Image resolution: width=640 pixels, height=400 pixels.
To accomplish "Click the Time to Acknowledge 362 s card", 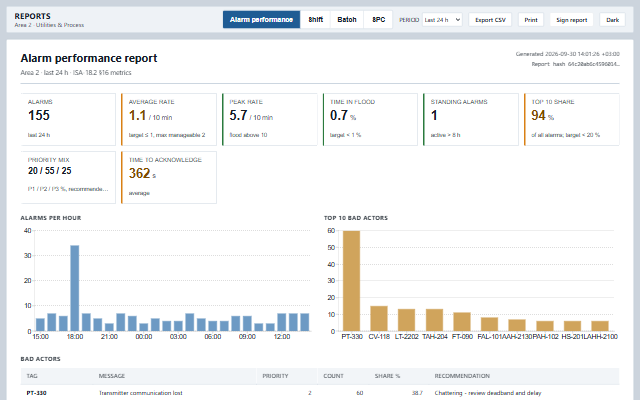I will click(169, 177).
